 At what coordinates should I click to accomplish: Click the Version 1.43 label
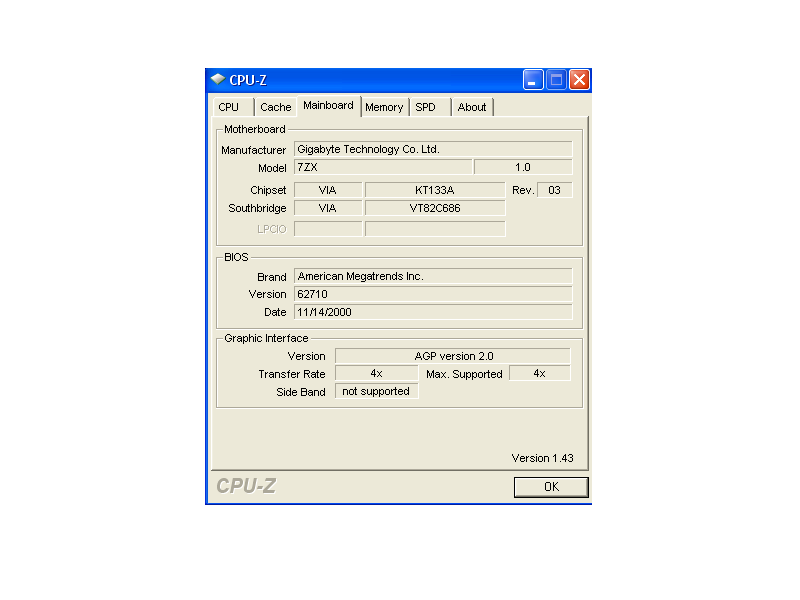coord(542,458)
